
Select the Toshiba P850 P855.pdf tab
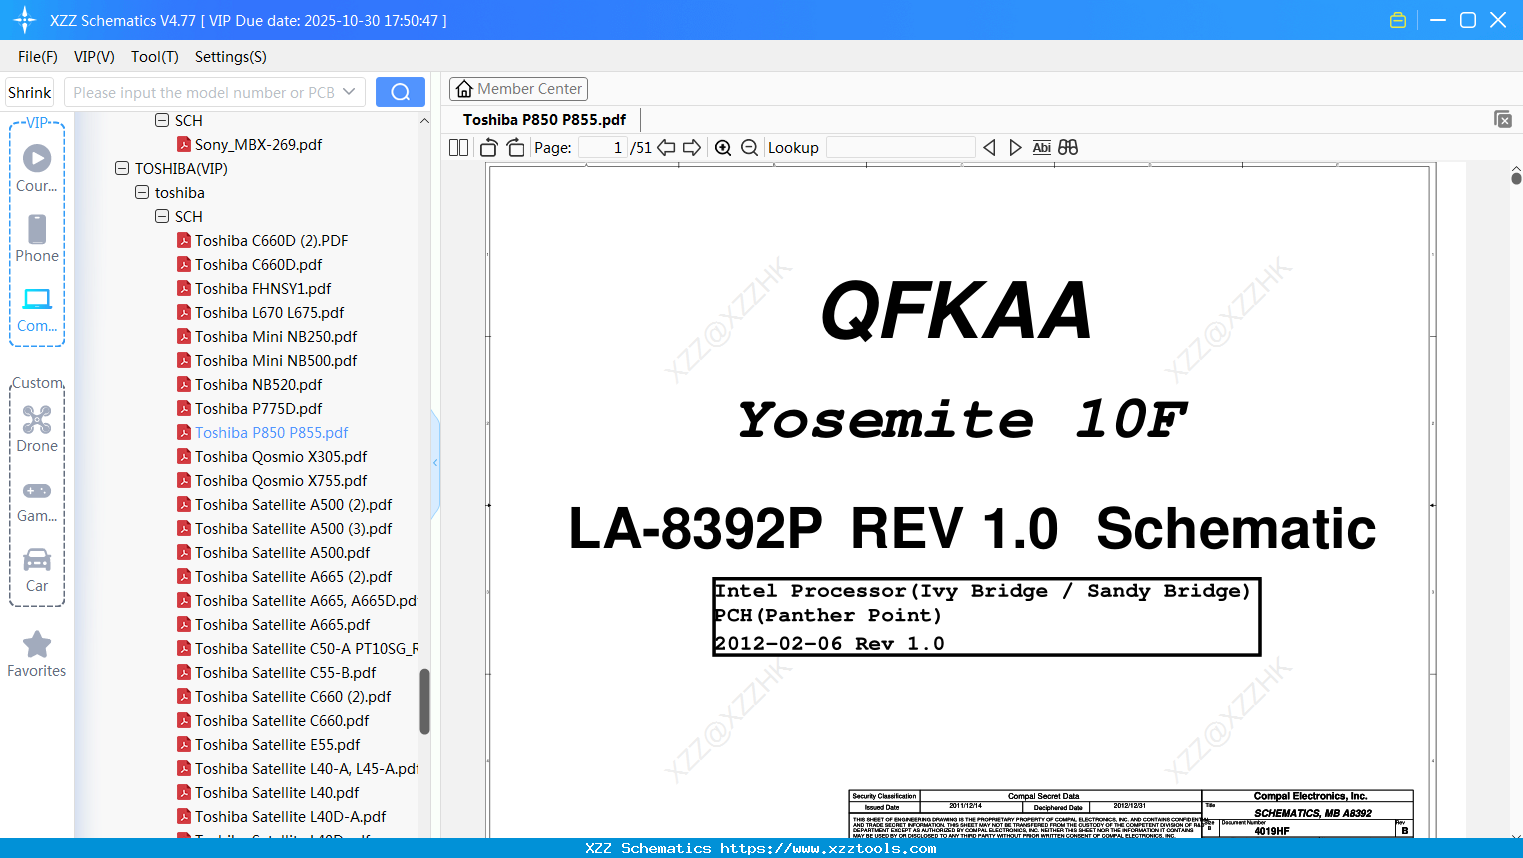pyautogui.click(x=544, y=120)
